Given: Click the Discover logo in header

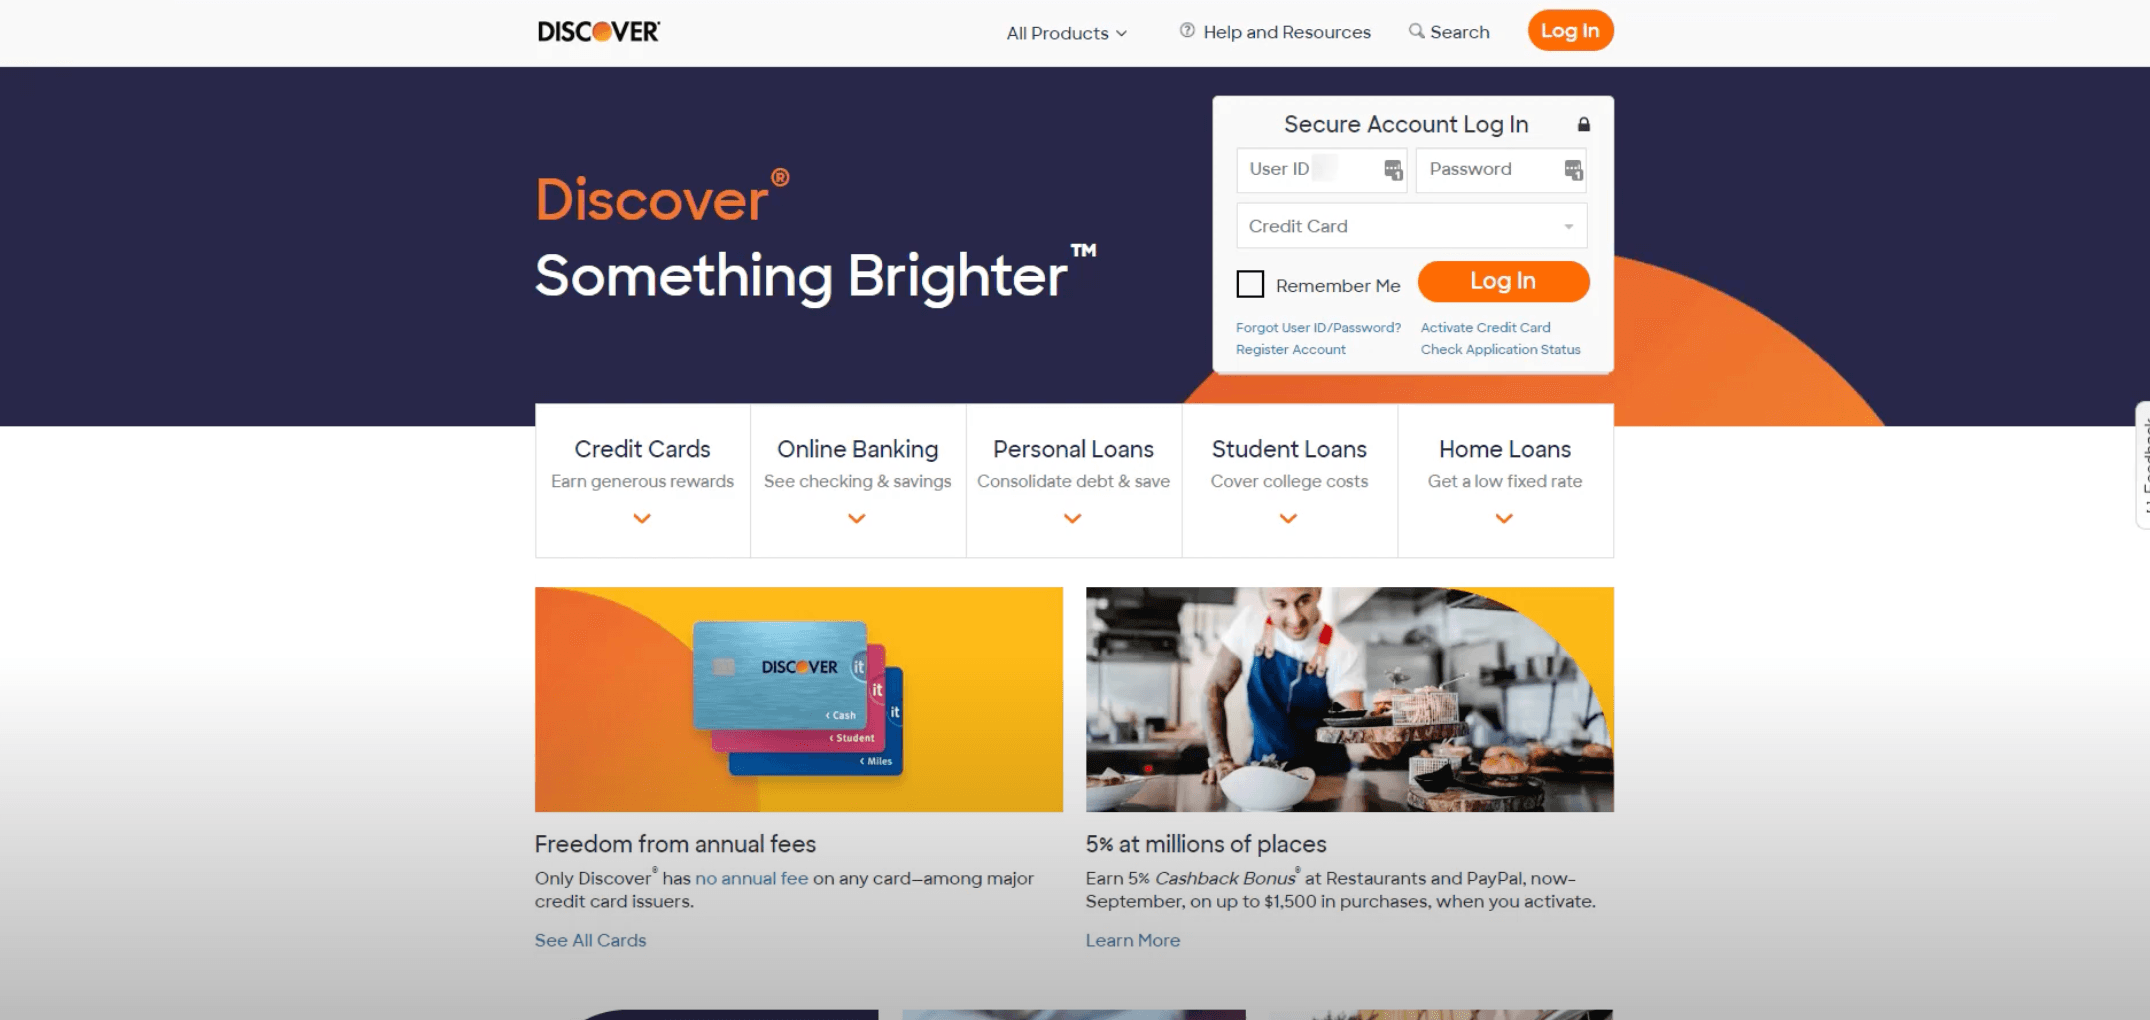Looking at the screenshot, I should coord(598,32).
